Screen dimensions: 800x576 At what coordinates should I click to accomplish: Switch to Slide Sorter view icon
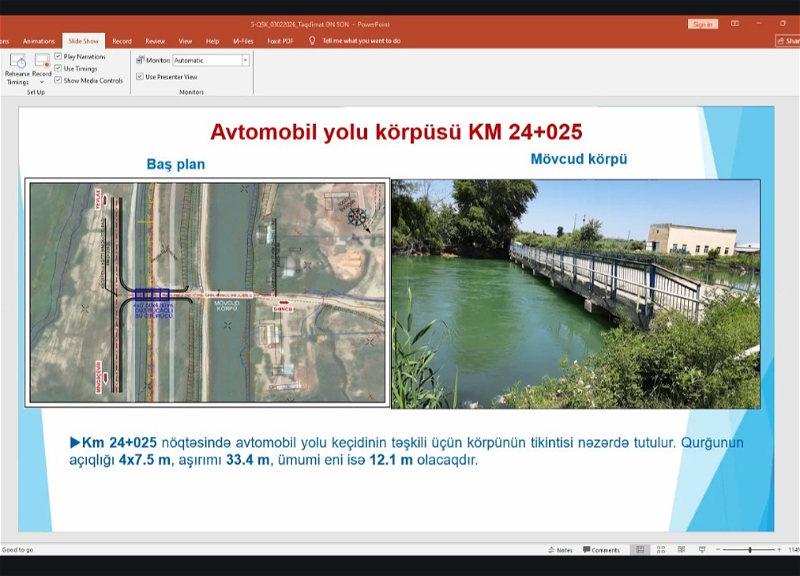click(x=661, y=550)
